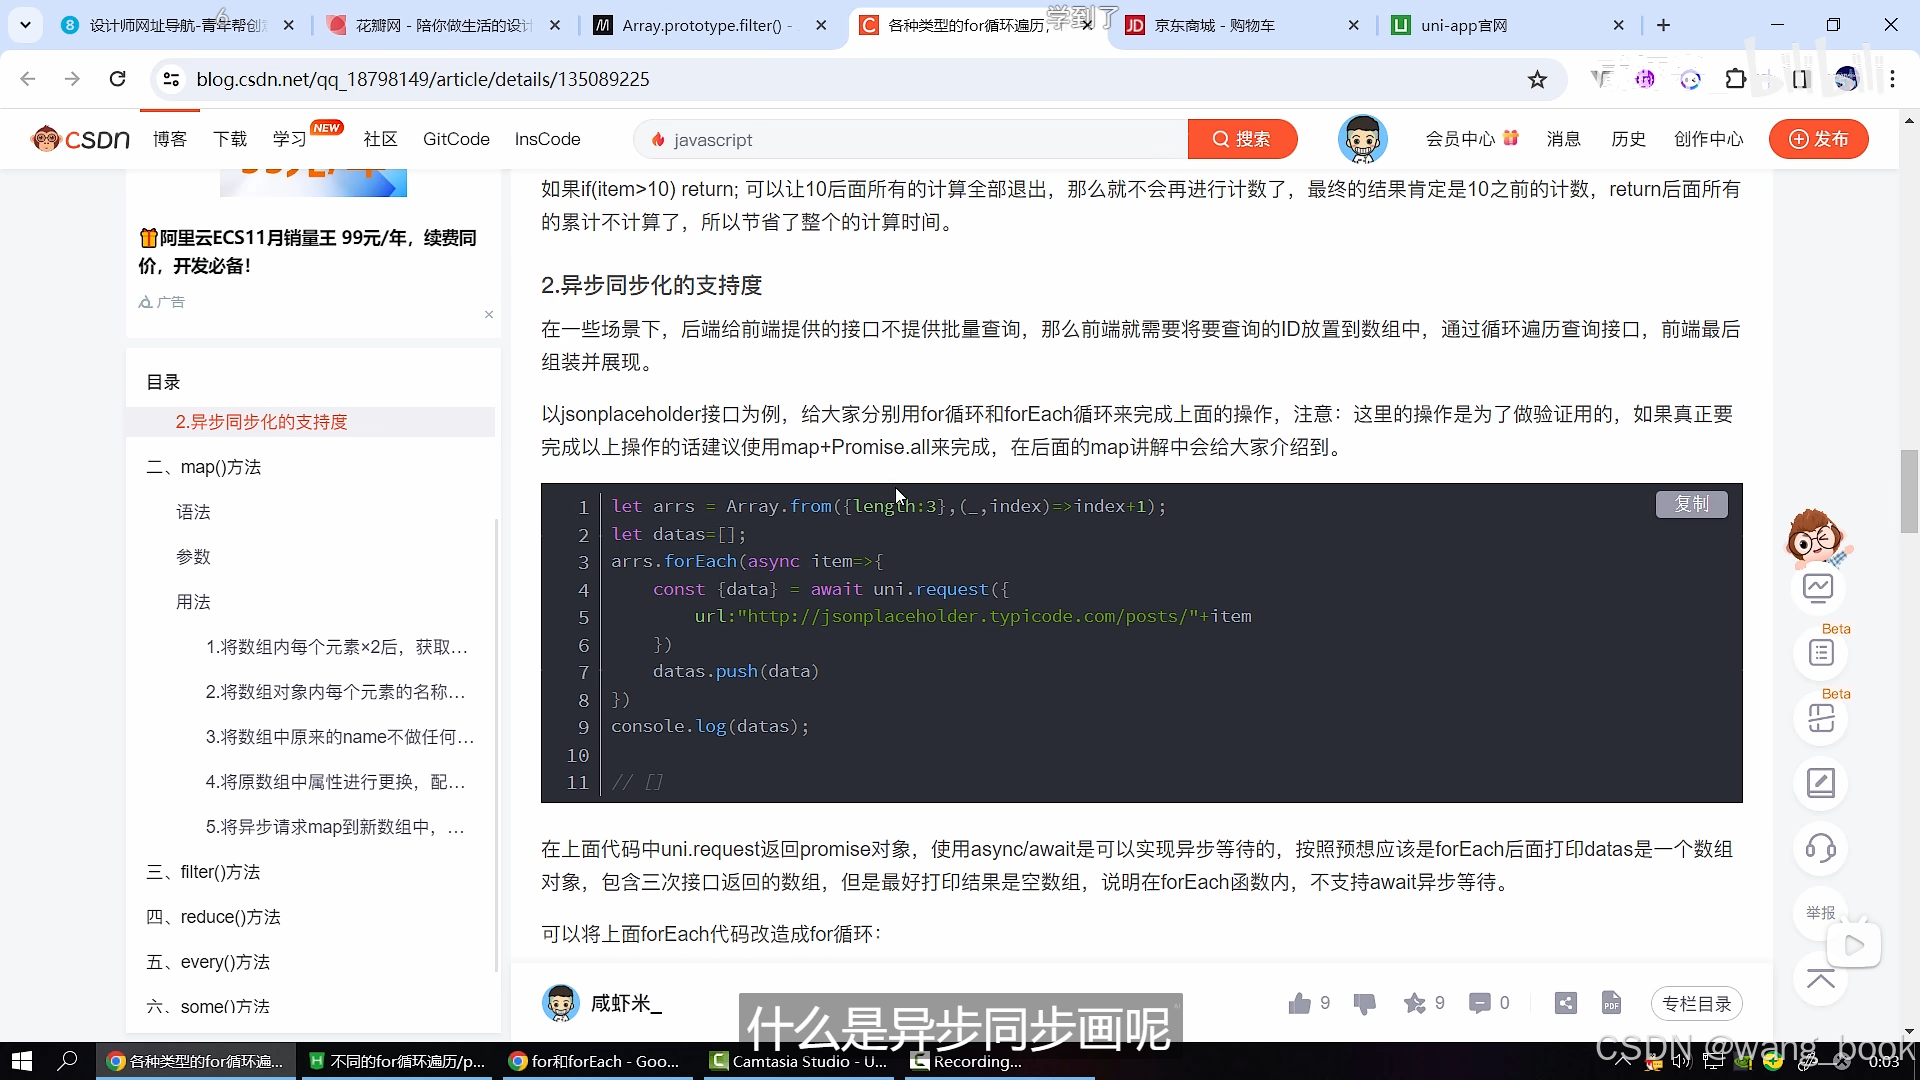
Task: Jump to 3.将数组中原来的name entry
Action: click(x=340, y=737)
